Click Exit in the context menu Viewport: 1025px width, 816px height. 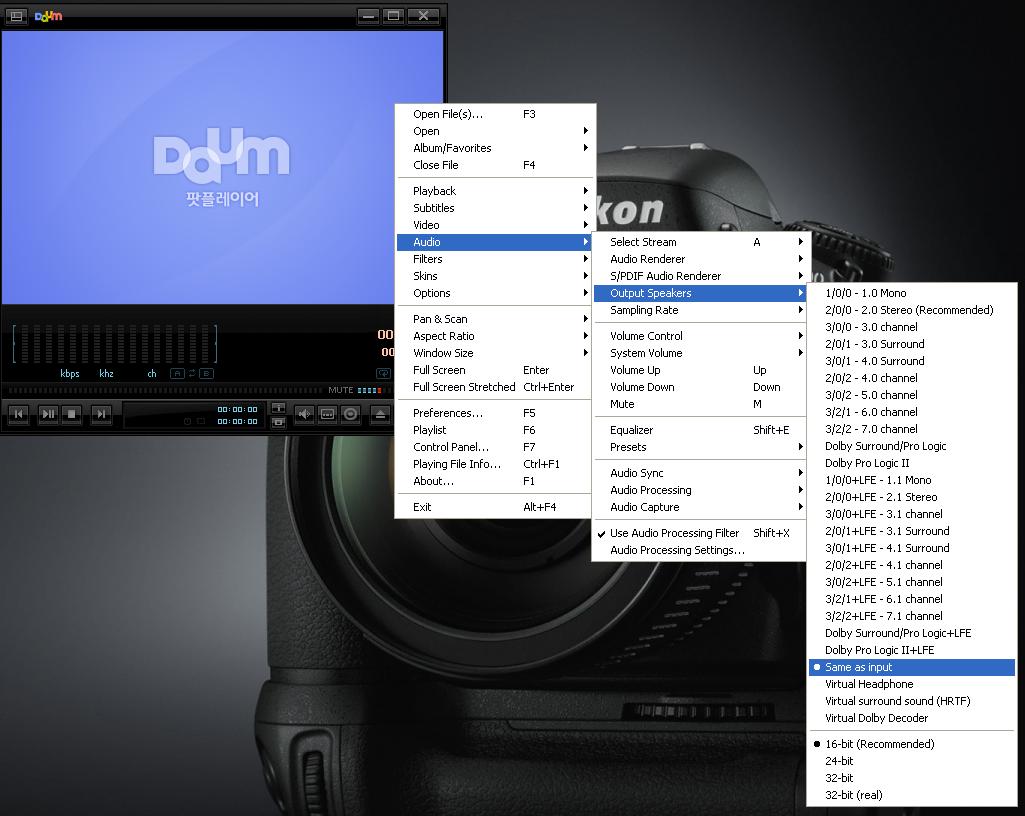pyautogui.click(x=496, y=507)
